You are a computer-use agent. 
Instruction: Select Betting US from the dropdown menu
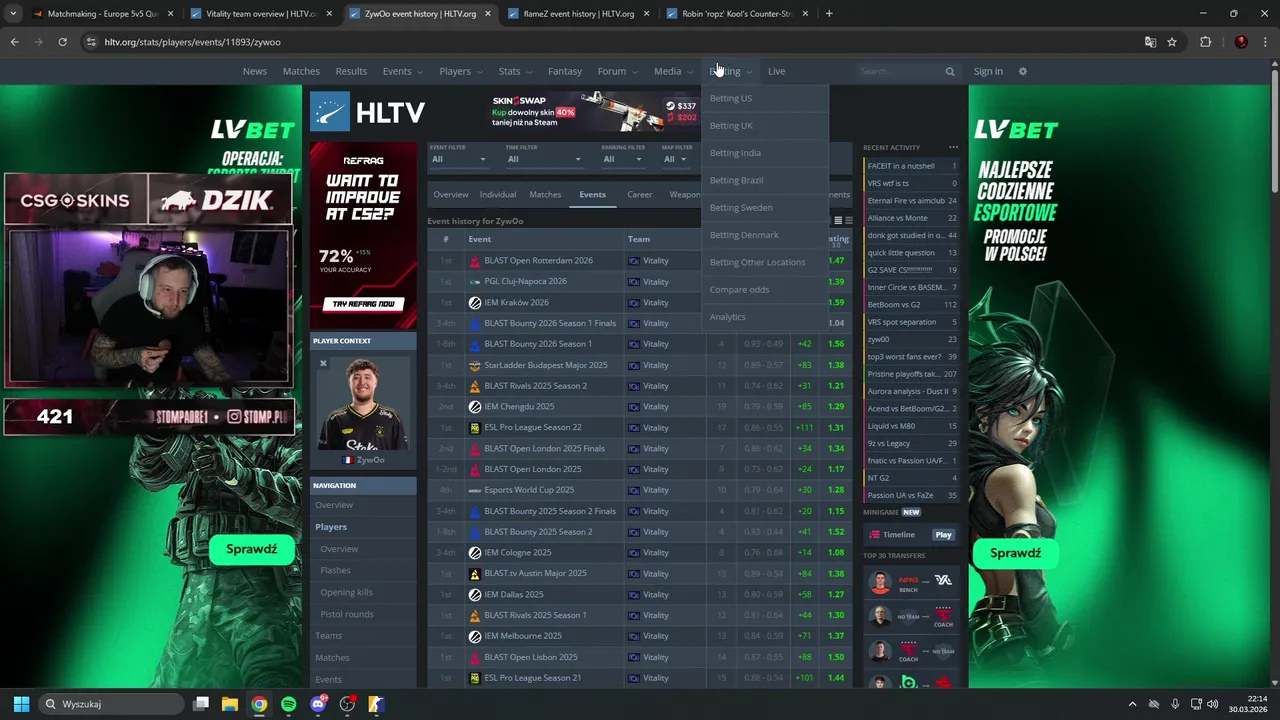pos(765,98)
